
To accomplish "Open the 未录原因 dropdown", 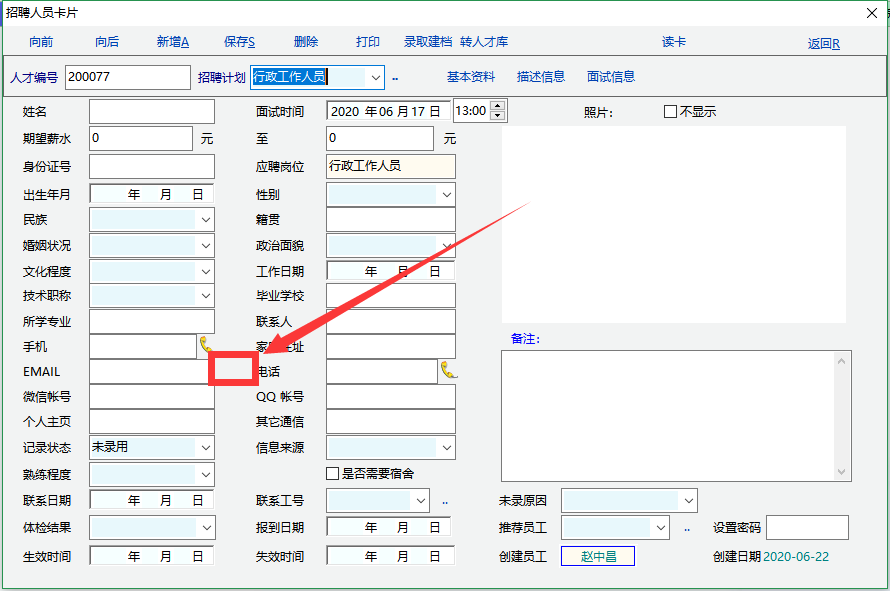I will (x=688, y=500).
